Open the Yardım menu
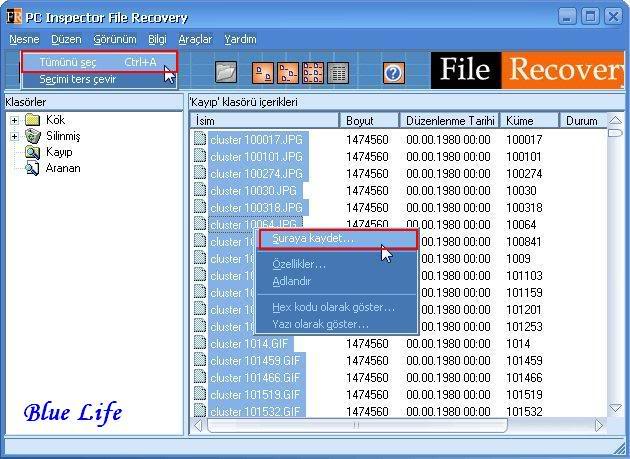This screenshot has width=630, height=459. click(x=240, y=39)
